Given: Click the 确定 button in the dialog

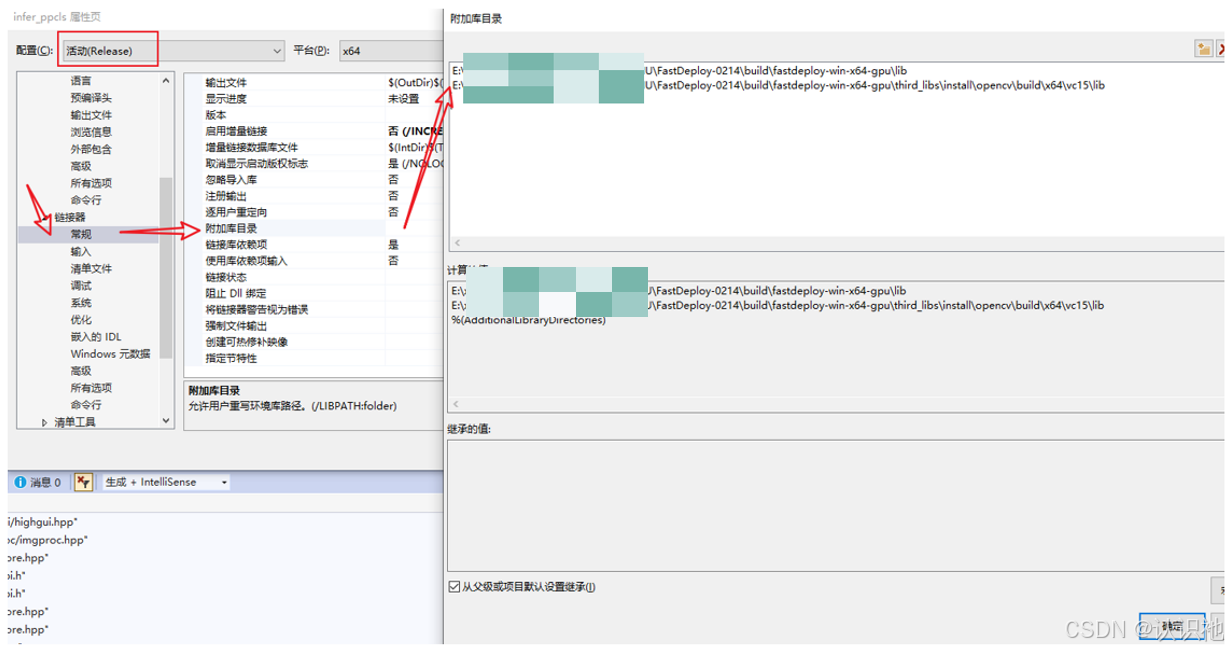Looking at the screenshot, I should (x=1172, y=626).
